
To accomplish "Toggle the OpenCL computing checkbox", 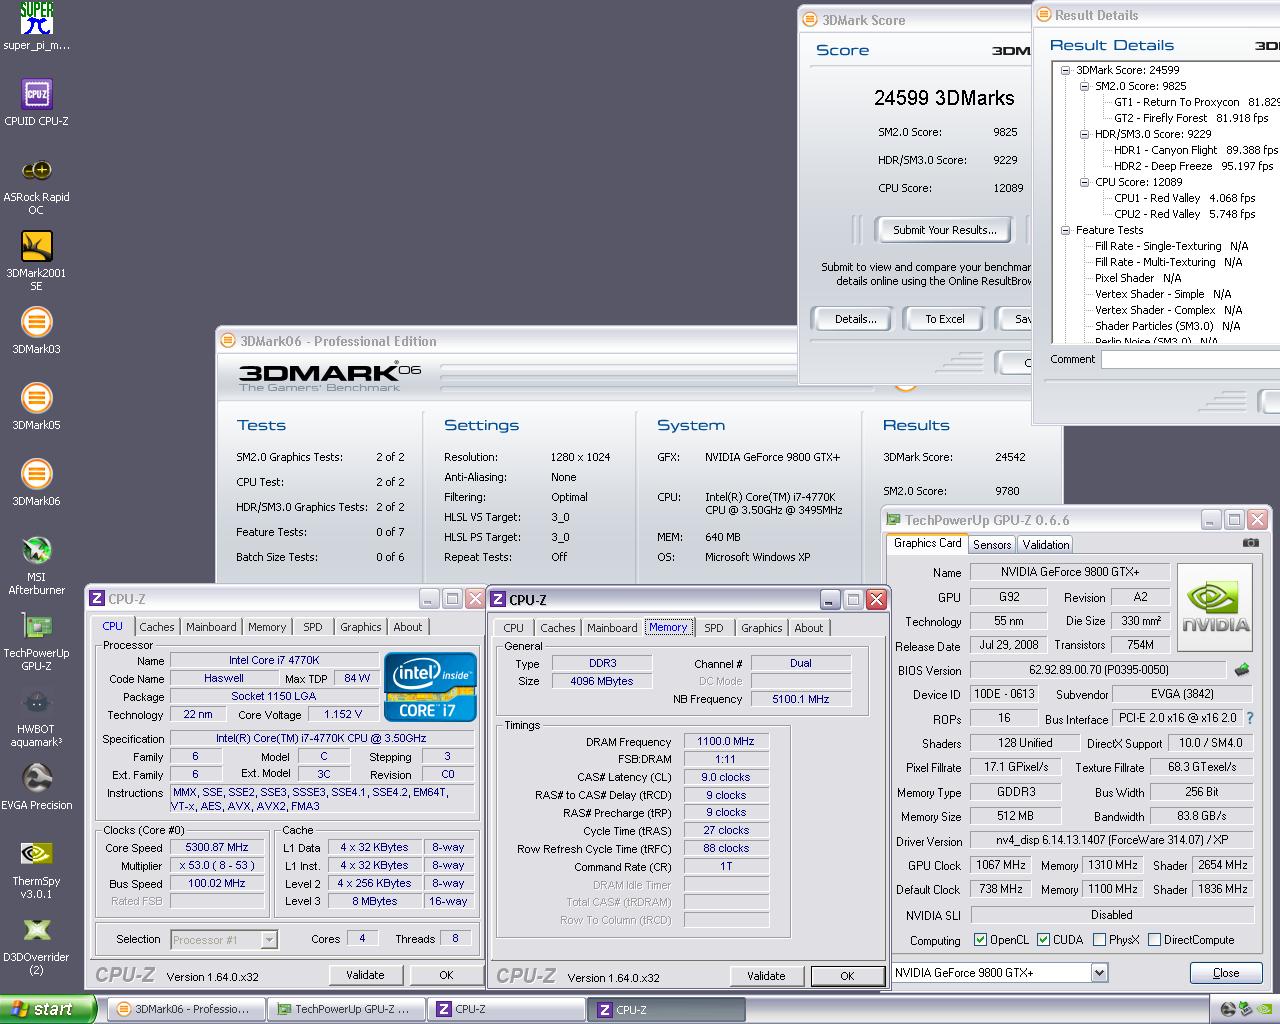I will [981, 940].
